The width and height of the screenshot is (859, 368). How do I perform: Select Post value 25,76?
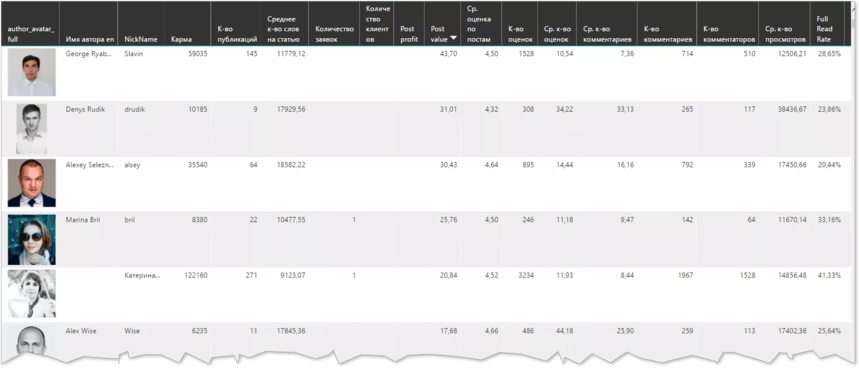(x=448, y=220)
